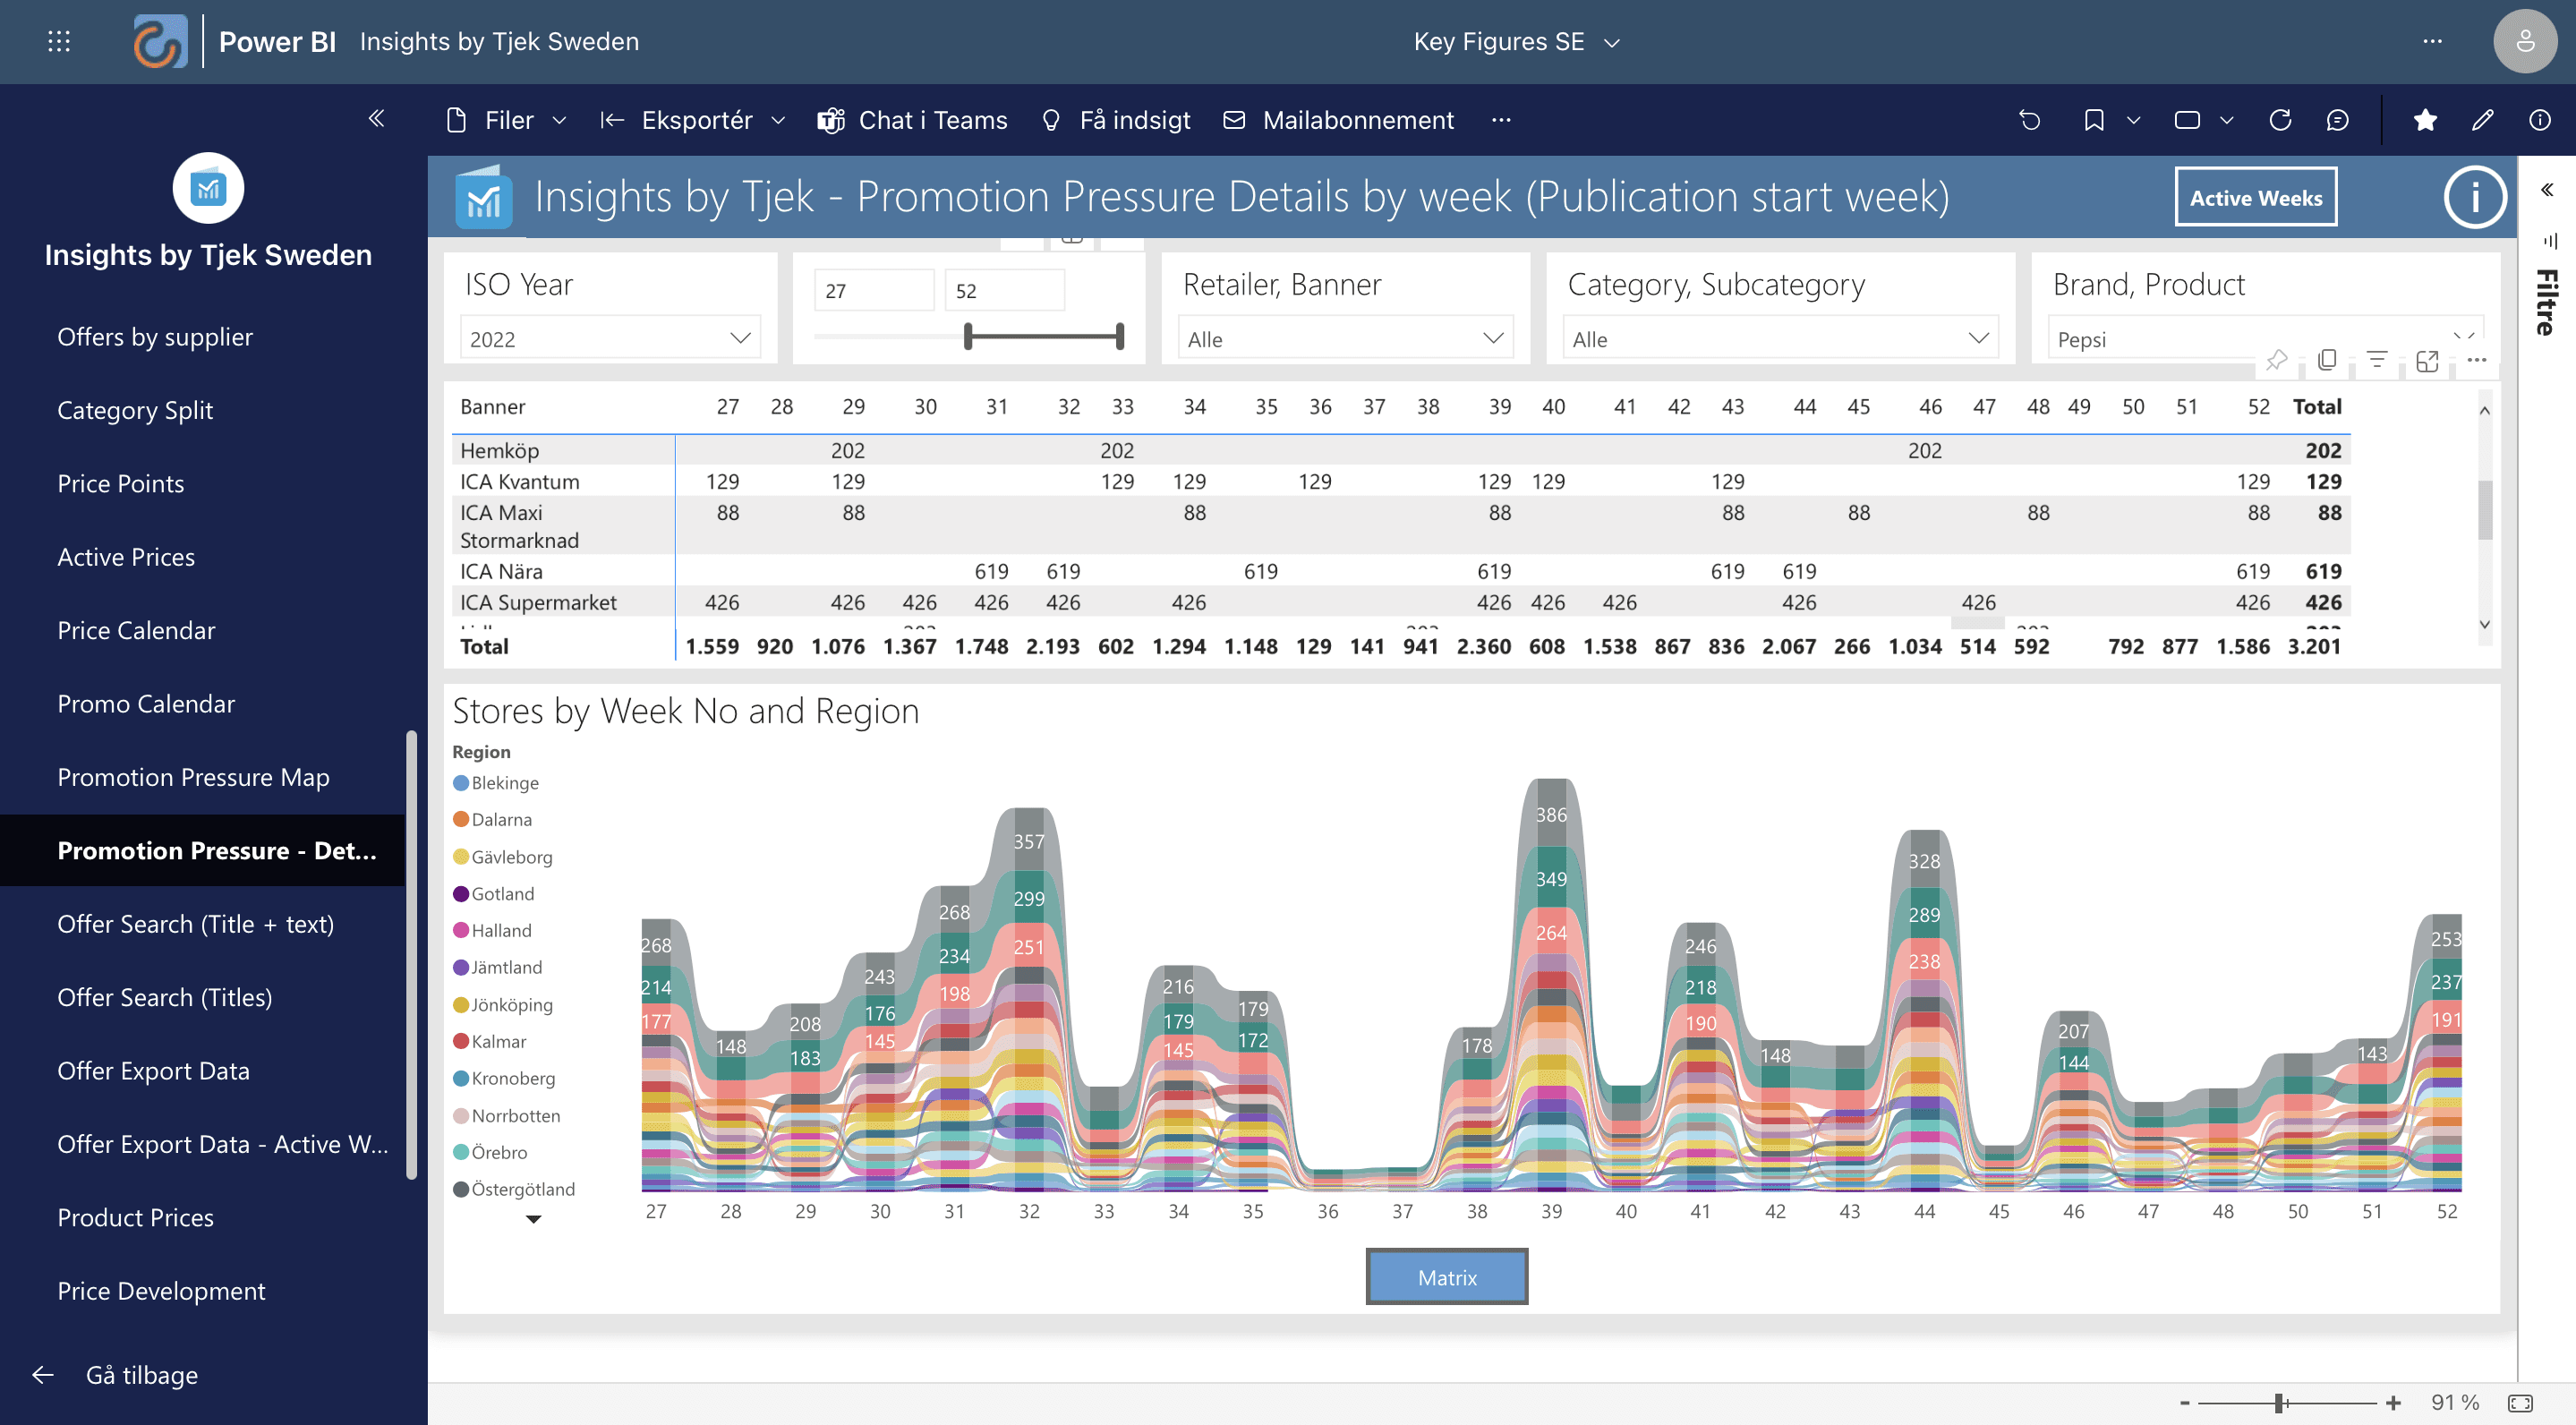Screen dimensions: 2576x1425
Task: Toggle the Örebro legend entry
Action: point(498,1152)
